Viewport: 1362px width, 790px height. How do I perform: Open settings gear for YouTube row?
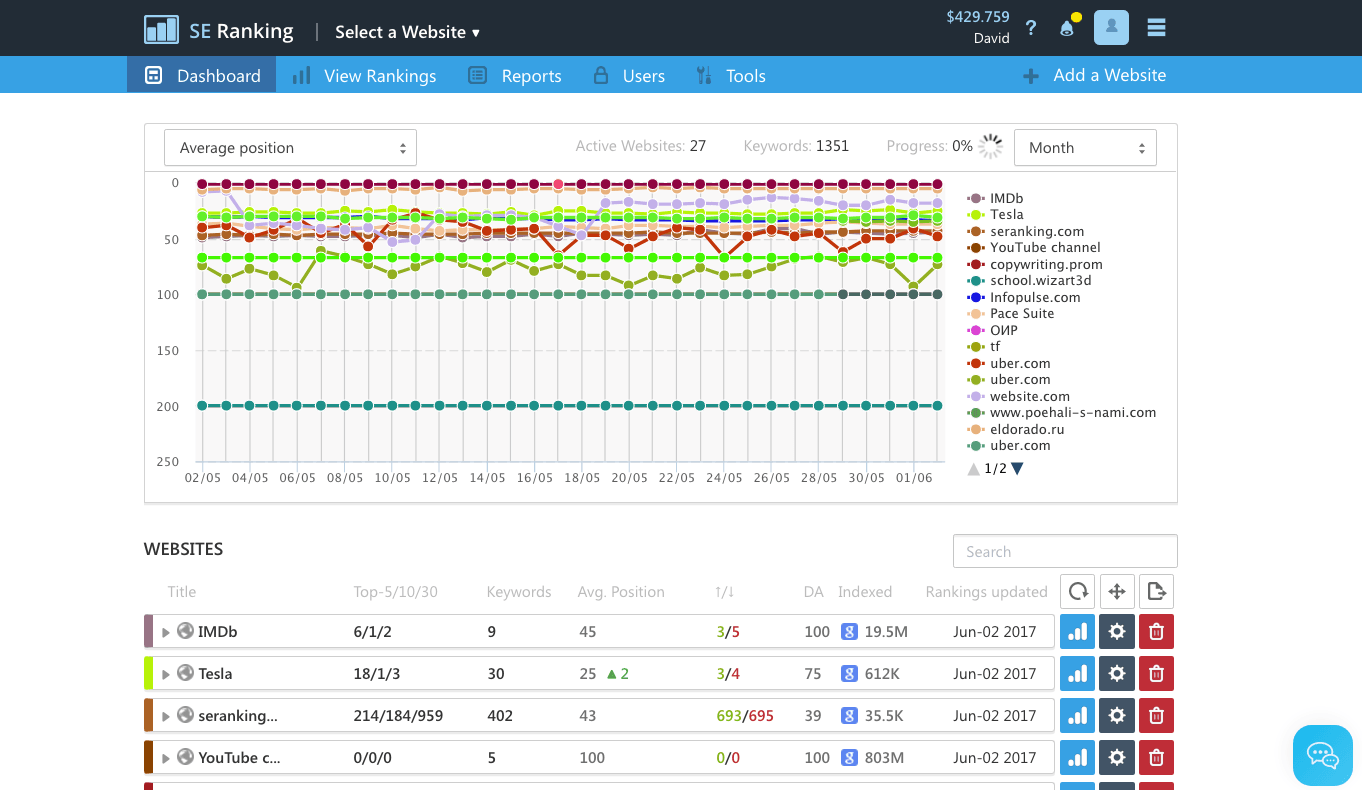(x=1117, y=758)
